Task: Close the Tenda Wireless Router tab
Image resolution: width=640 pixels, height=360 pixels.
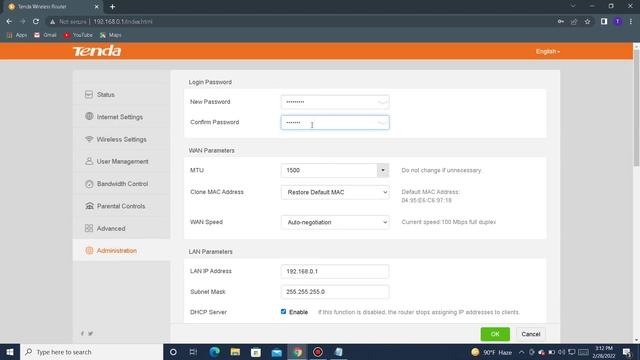Action: [96, 7]
